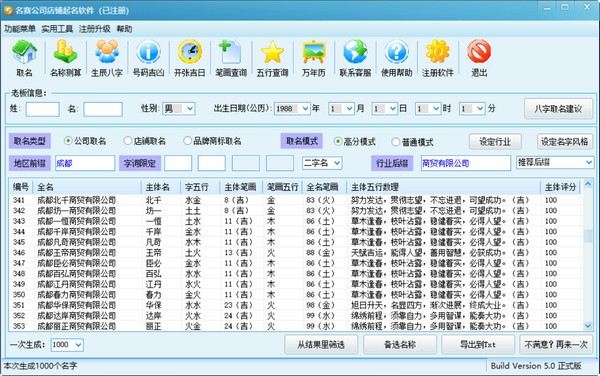Click the 八字取名建议 button

(558, 109)
